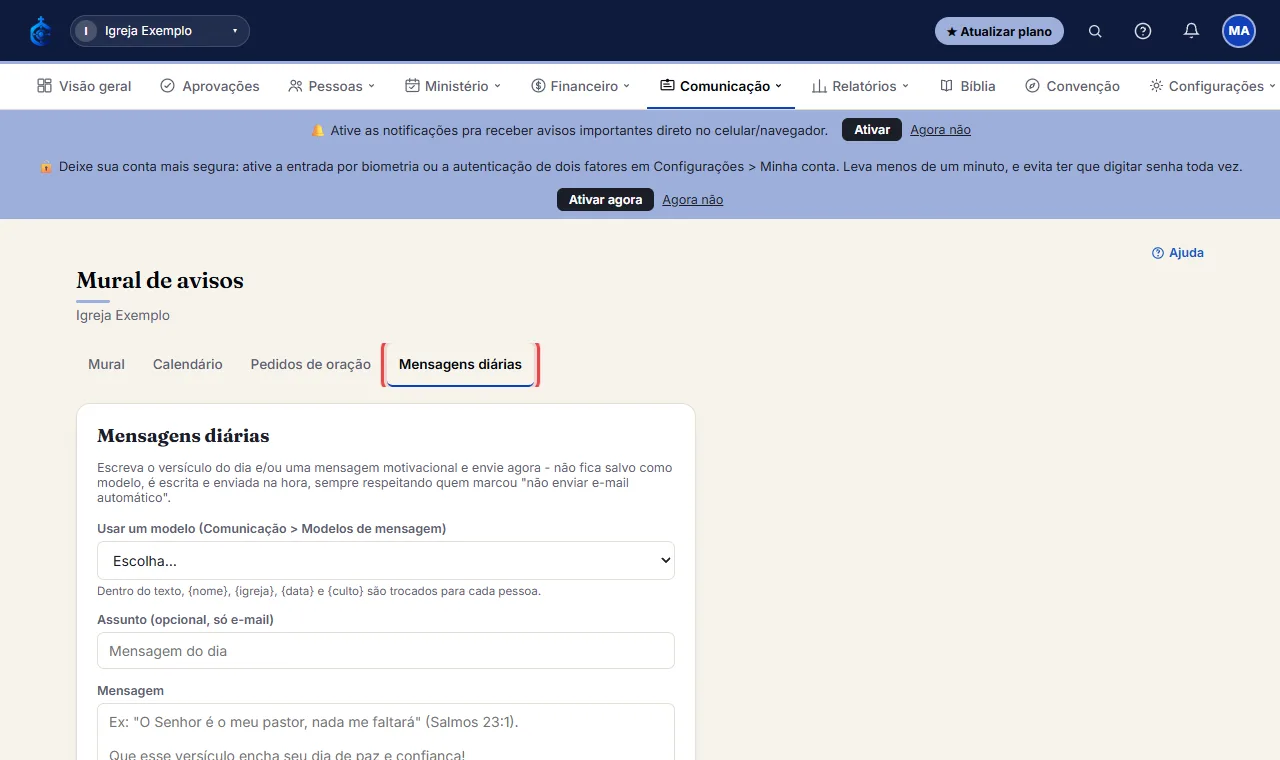Switch to the Pedidos de oração tab
The image size is (1280, 760).
(x=311, y=364)
